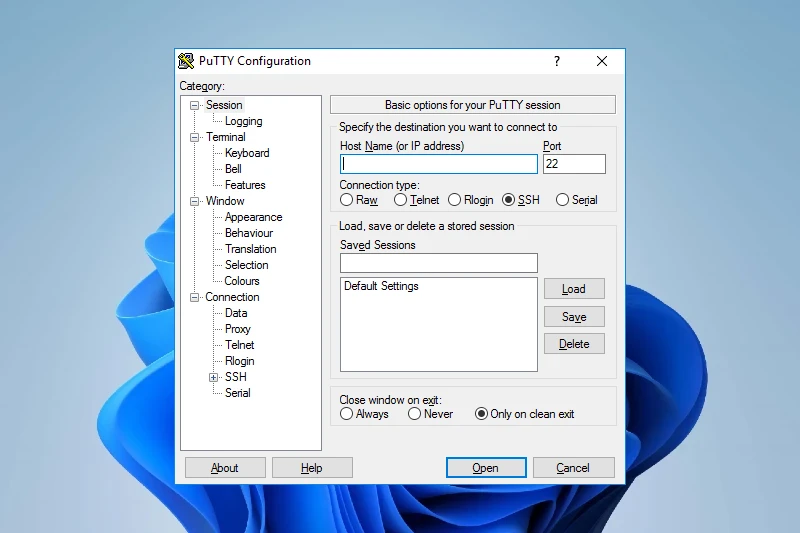This screenshot has height=533, width=800.
Task: Click the Save session button
Action: pyautogui.click(x=574, y=317)
